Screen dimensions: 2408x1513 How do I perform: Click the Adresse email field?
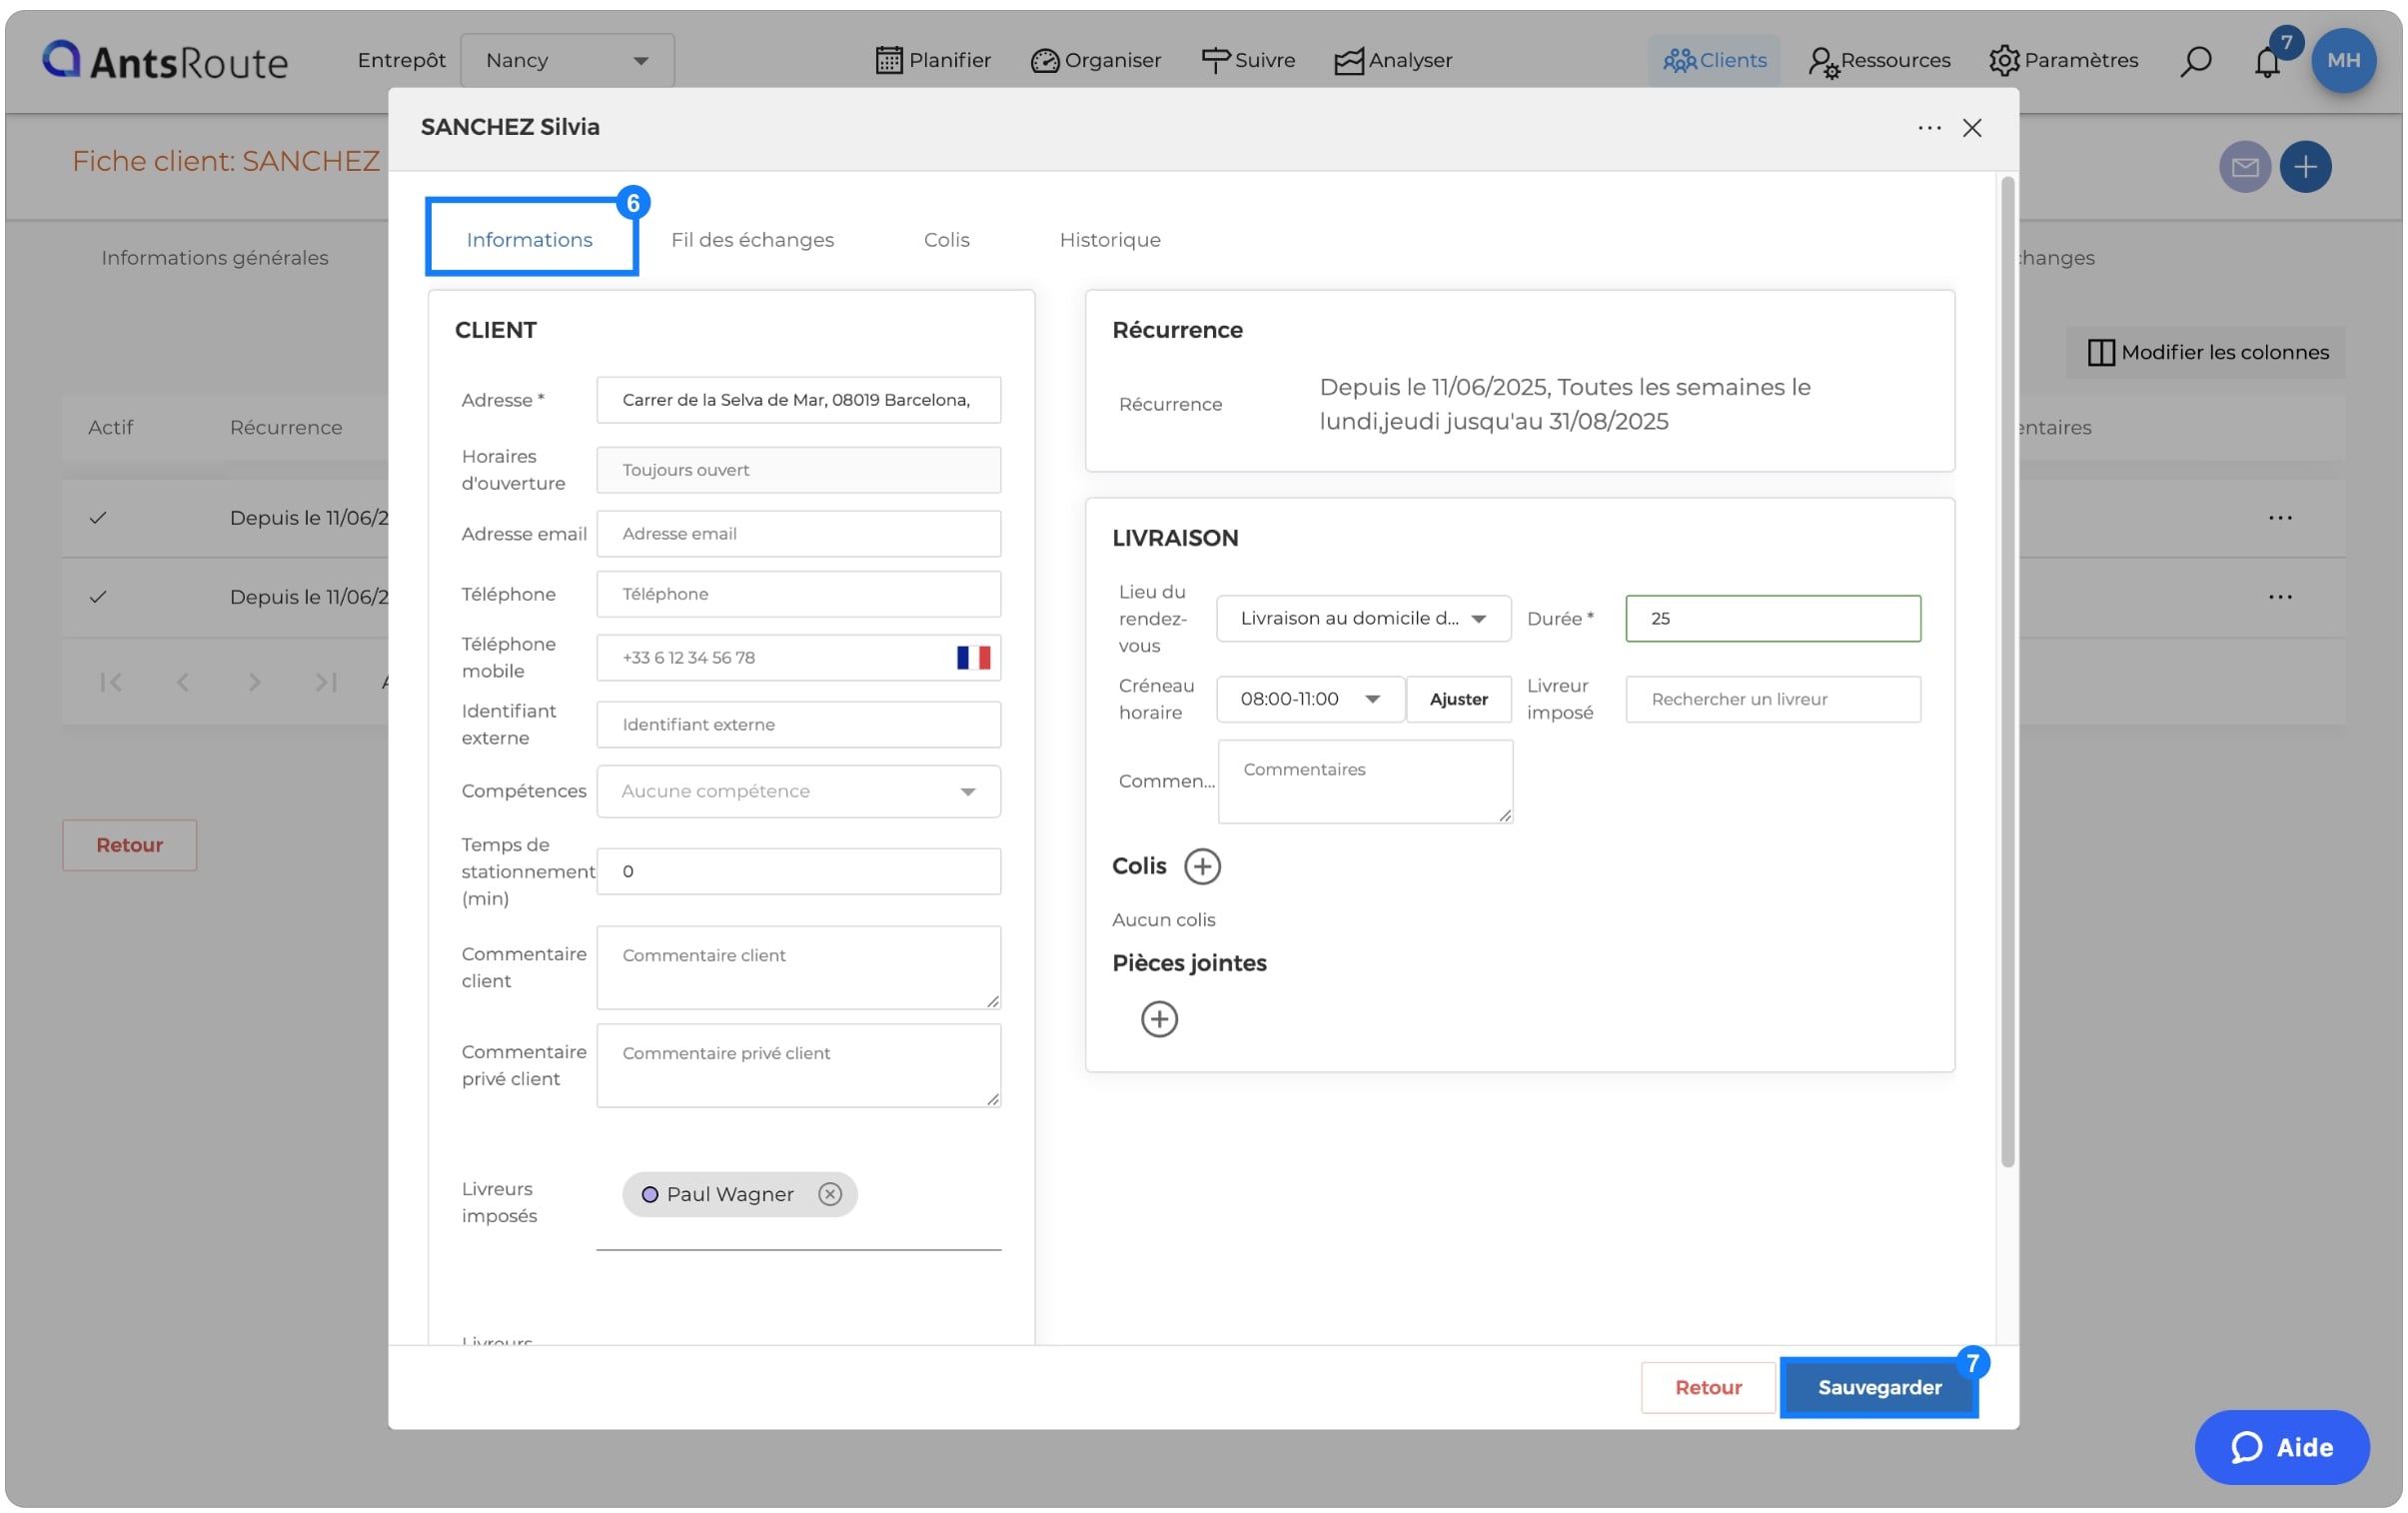coord(798,534)
